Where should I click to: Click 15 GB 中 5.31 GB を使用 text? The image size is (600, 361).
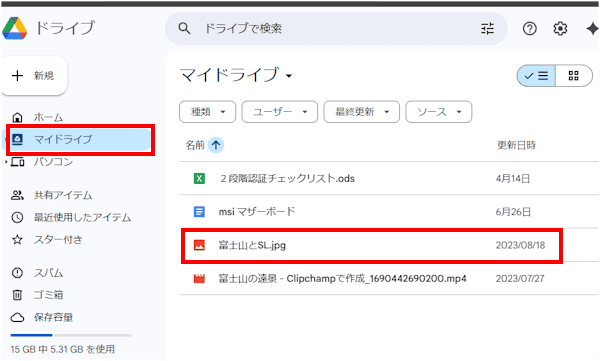63,349
